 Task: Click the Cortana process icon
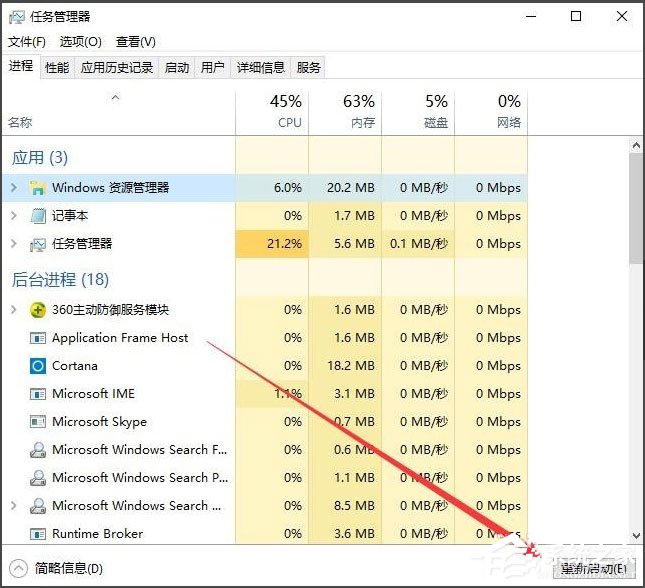pos(38,366)
